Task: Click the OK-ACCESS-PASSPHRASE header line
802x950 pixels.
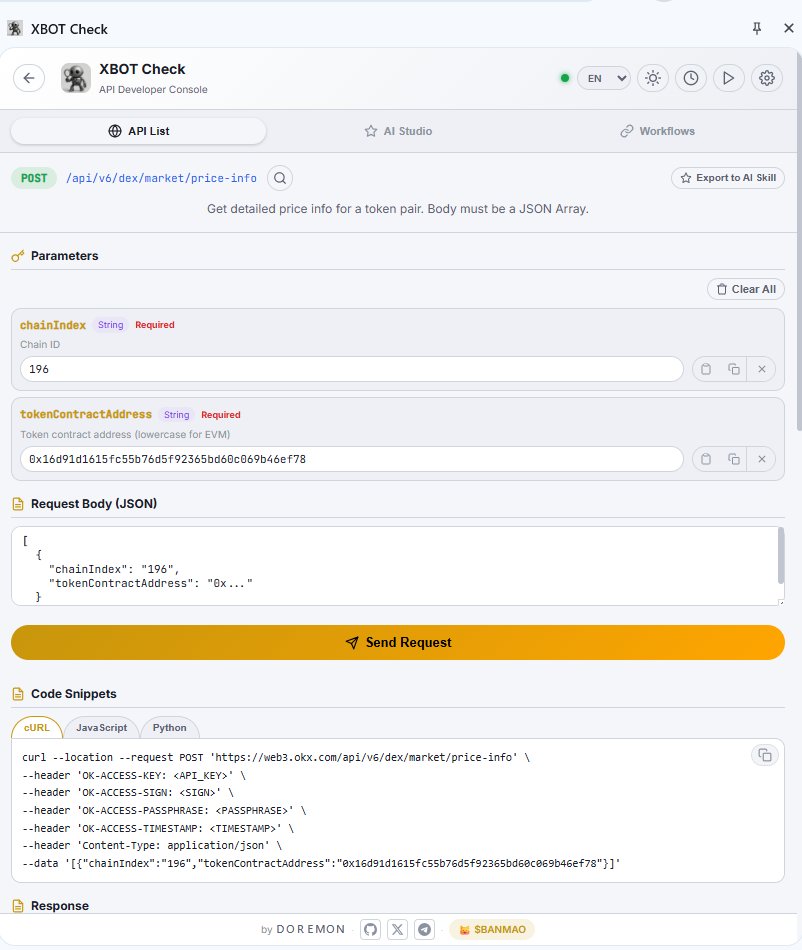Action: pos(164,811)
